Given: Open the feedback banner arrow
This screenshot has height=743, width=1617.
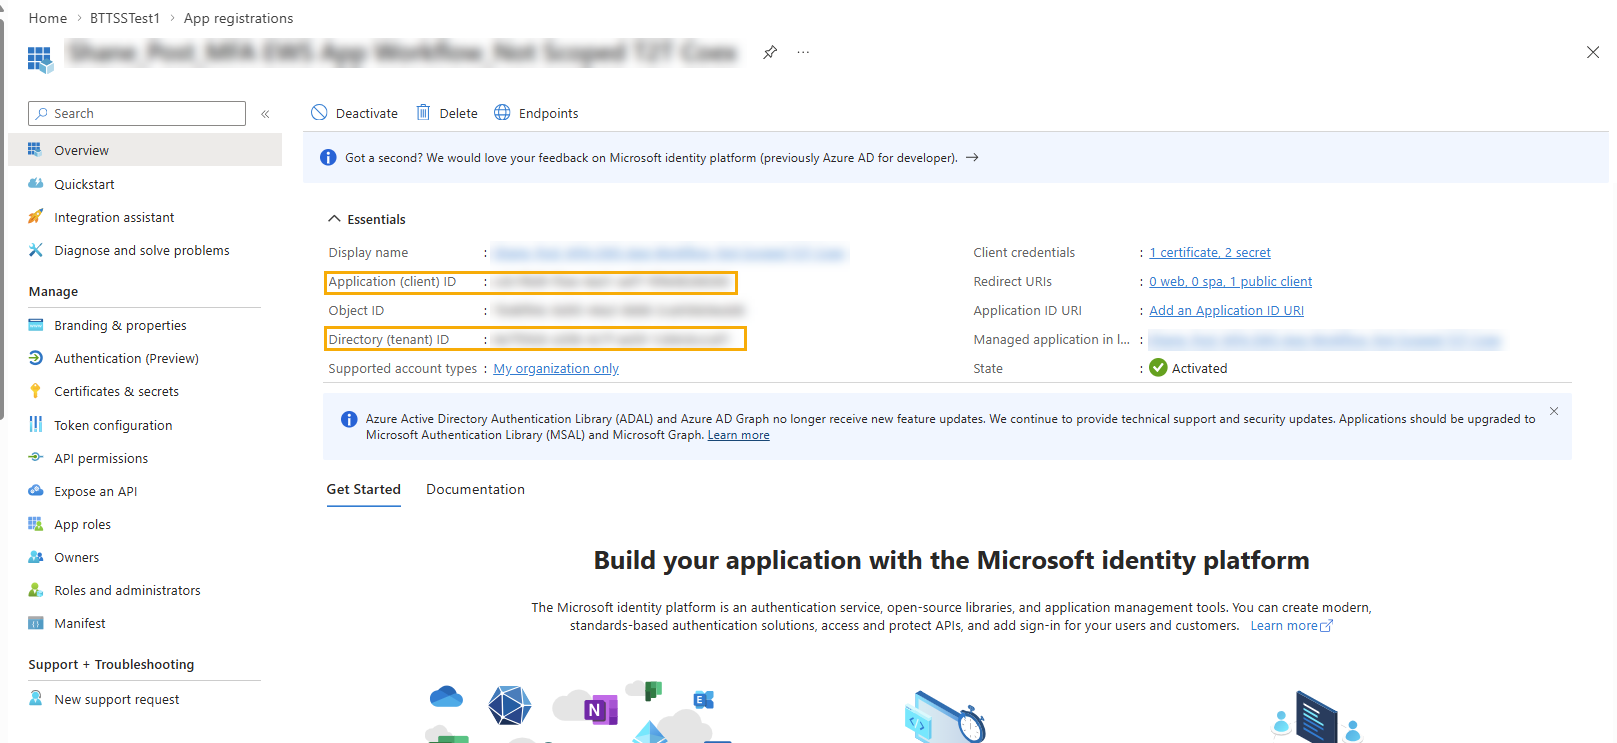Looking at the screenshot, I should (972, 157).
